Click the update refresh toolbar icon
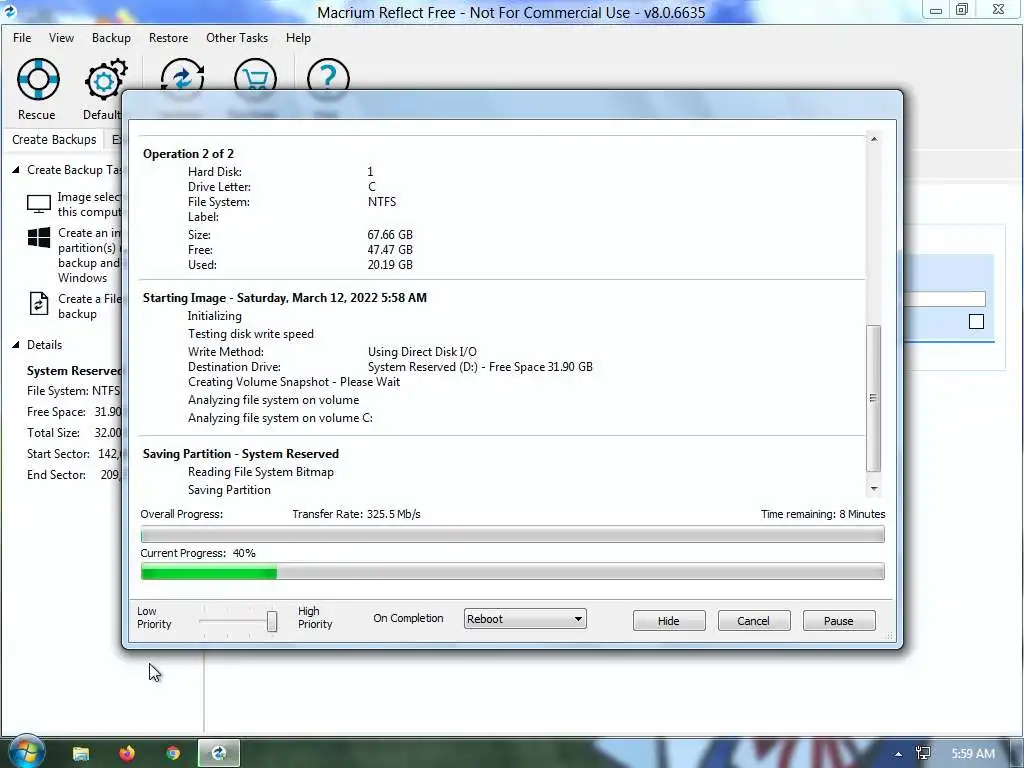 click(182, 77)
